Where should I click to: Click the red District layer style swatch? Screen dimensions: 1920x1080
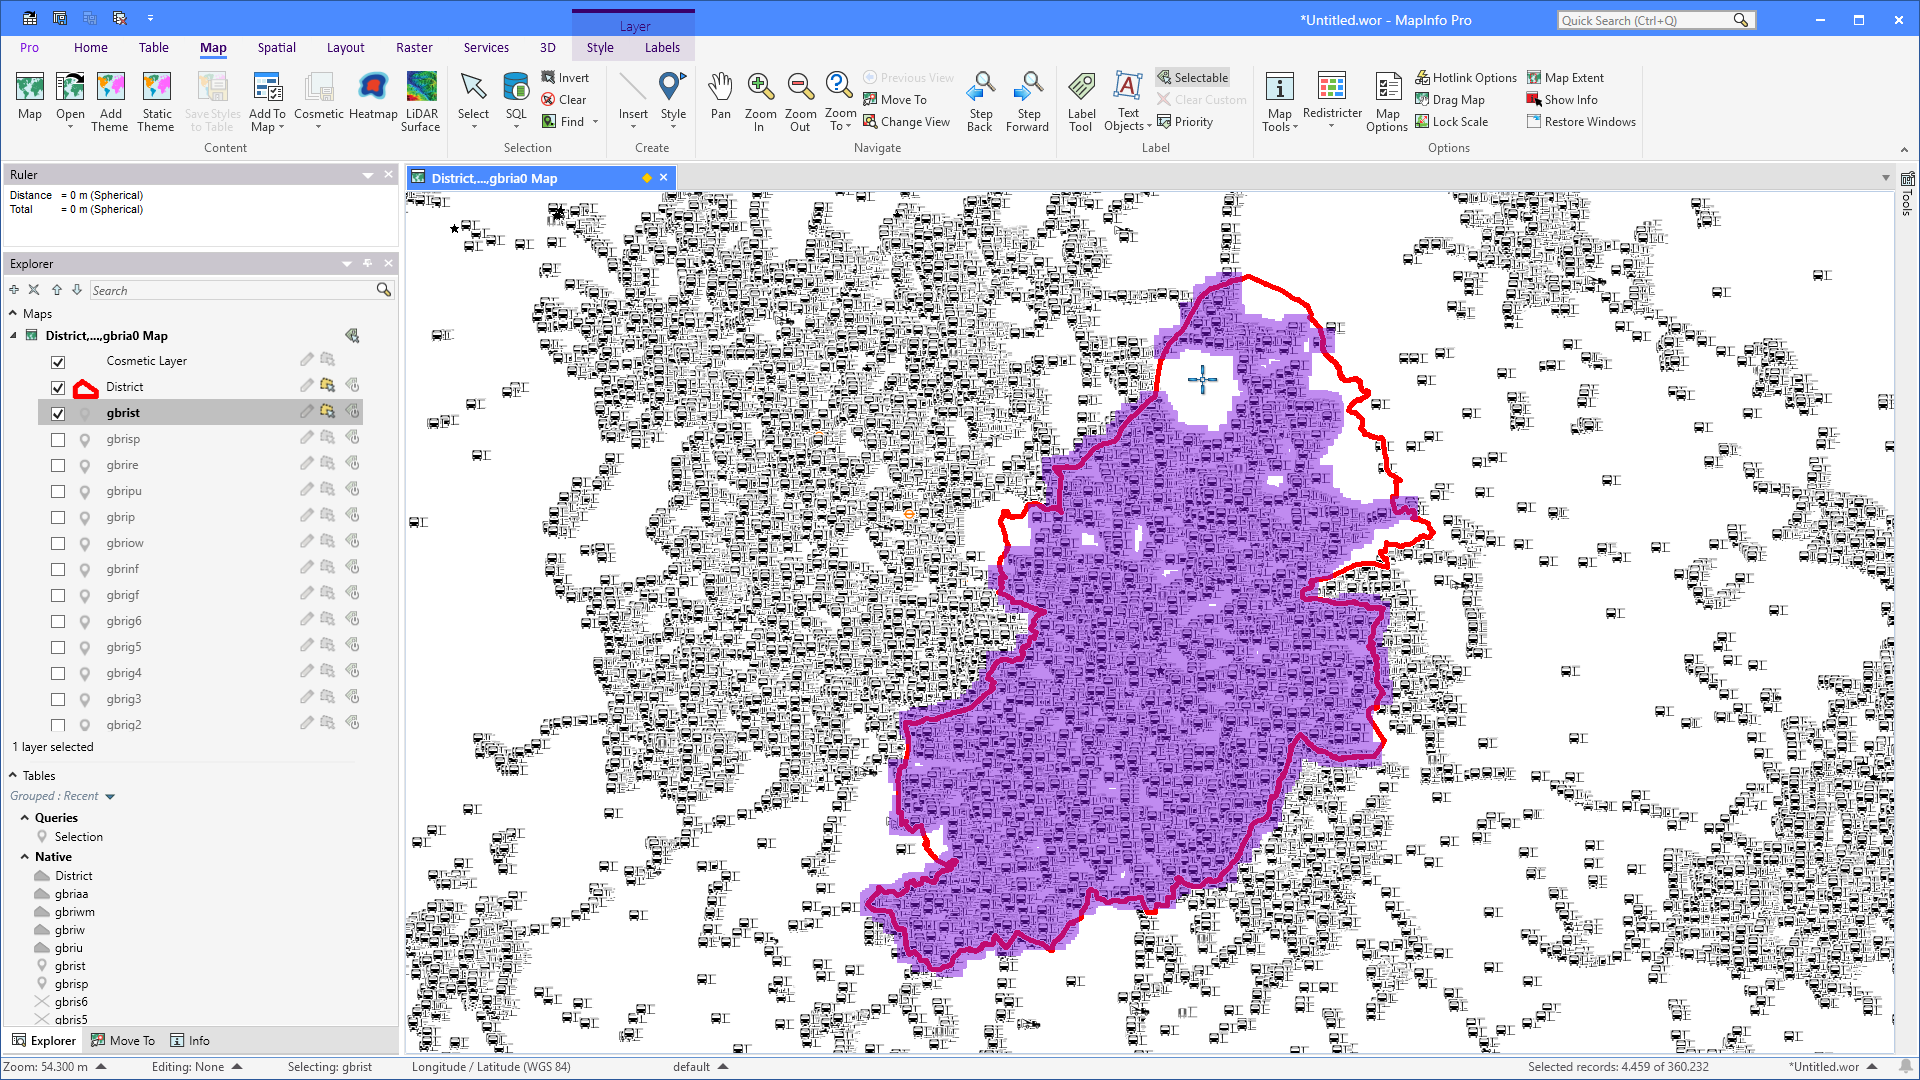click(x=86, y=388)
